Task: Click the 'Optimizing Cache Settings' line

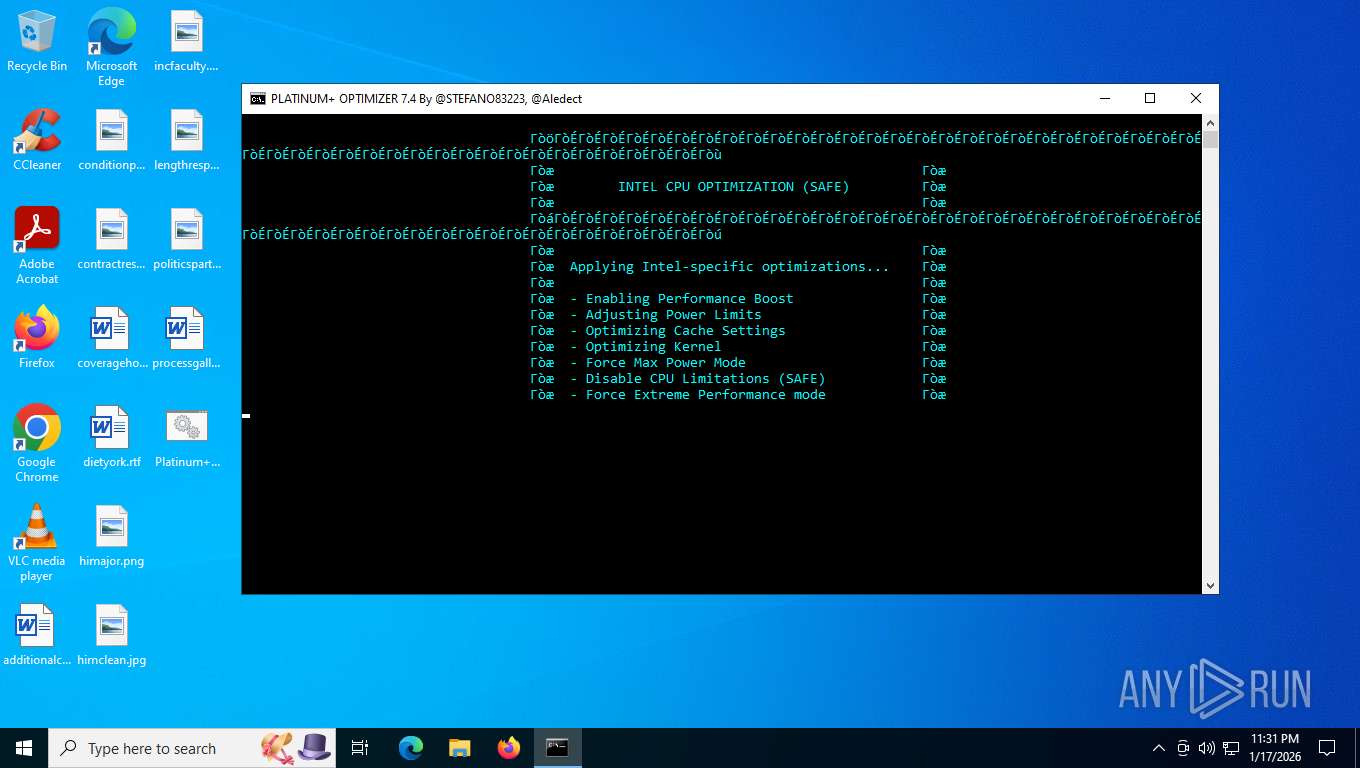Action: coord(677,331)
